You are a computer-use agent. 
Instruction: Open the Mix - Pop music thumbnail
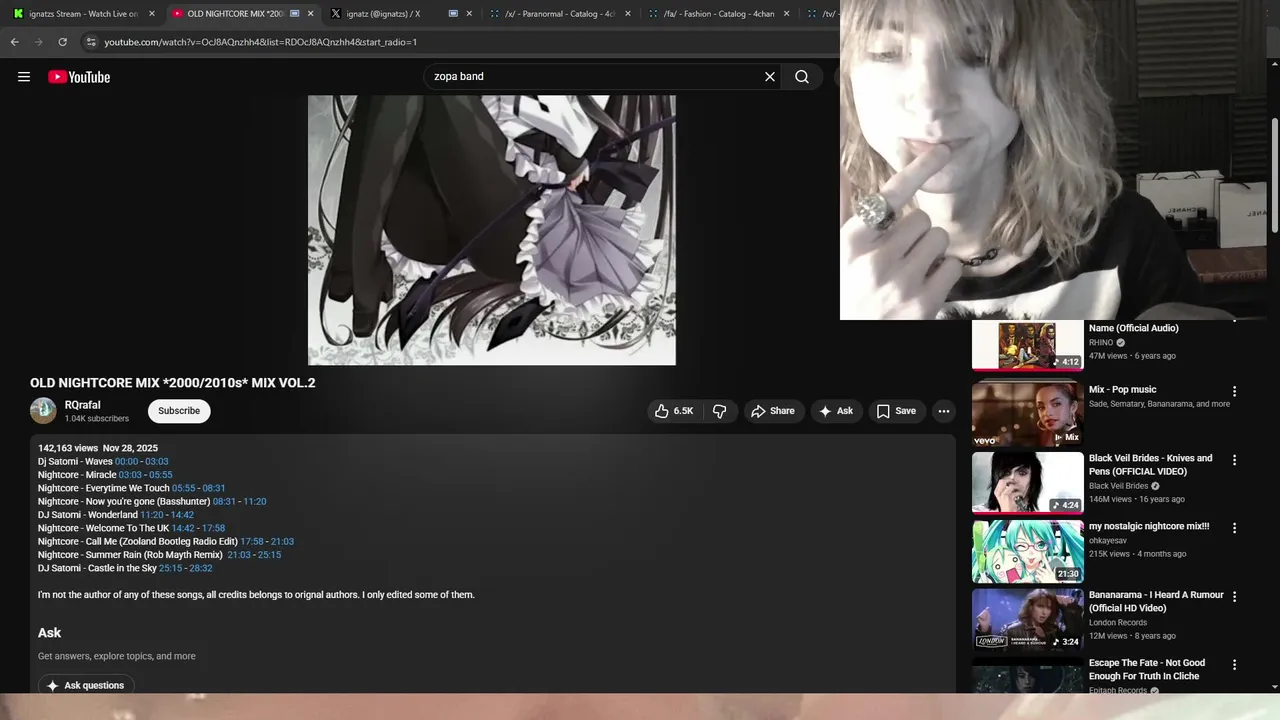click(x=1028, y=413)
